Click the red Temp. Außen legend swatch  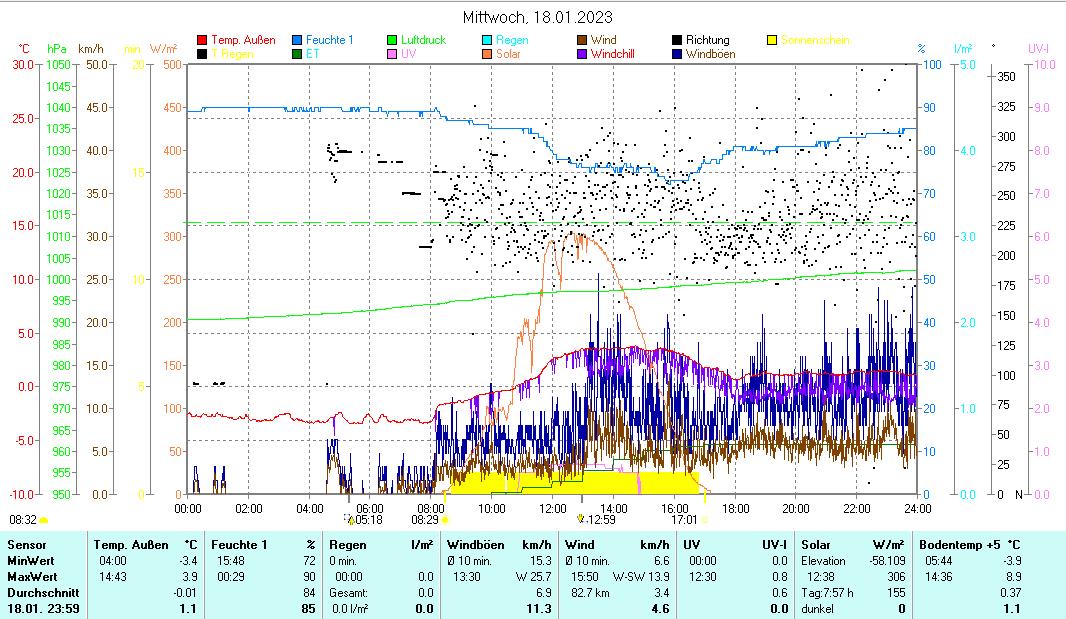pyautogui.click(x=202, y=40)
